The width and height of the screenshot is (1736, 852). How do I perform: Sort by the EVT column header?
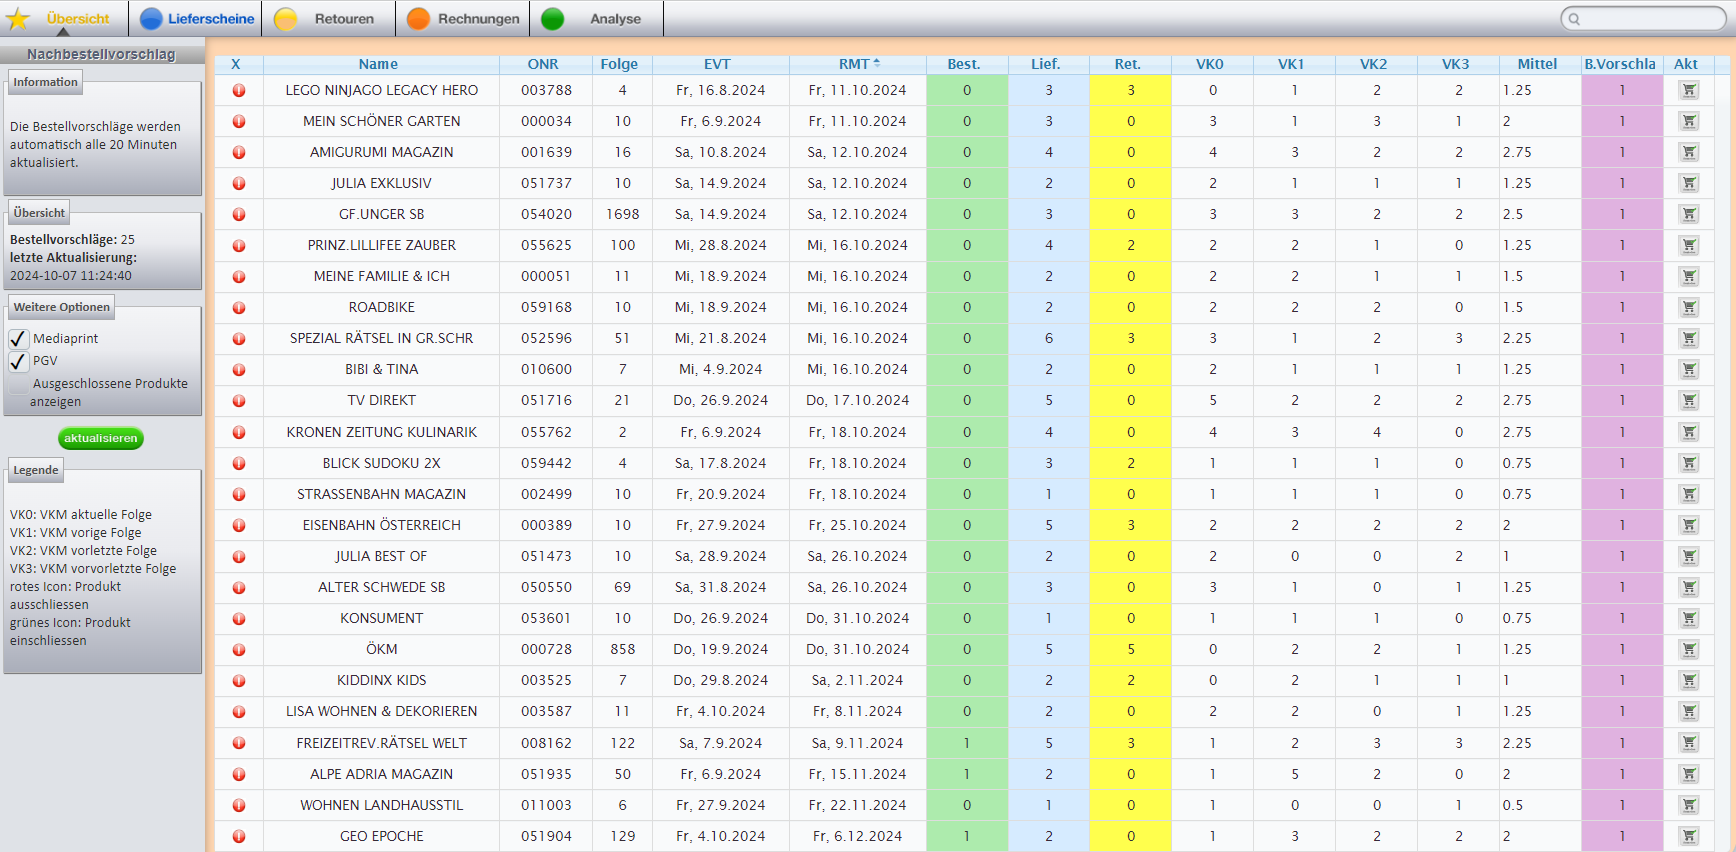coord(717,64)
